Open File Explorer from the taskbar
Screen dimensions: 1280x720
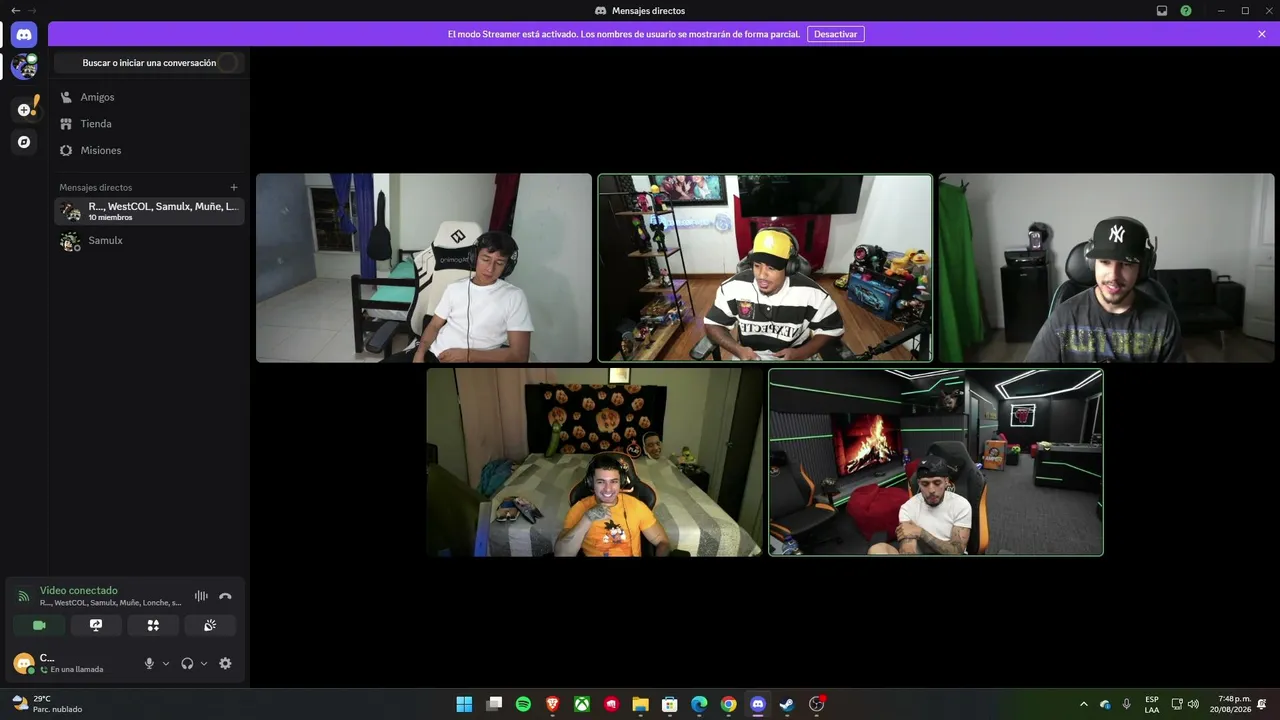pyautogui.click(x=641, y=704)
